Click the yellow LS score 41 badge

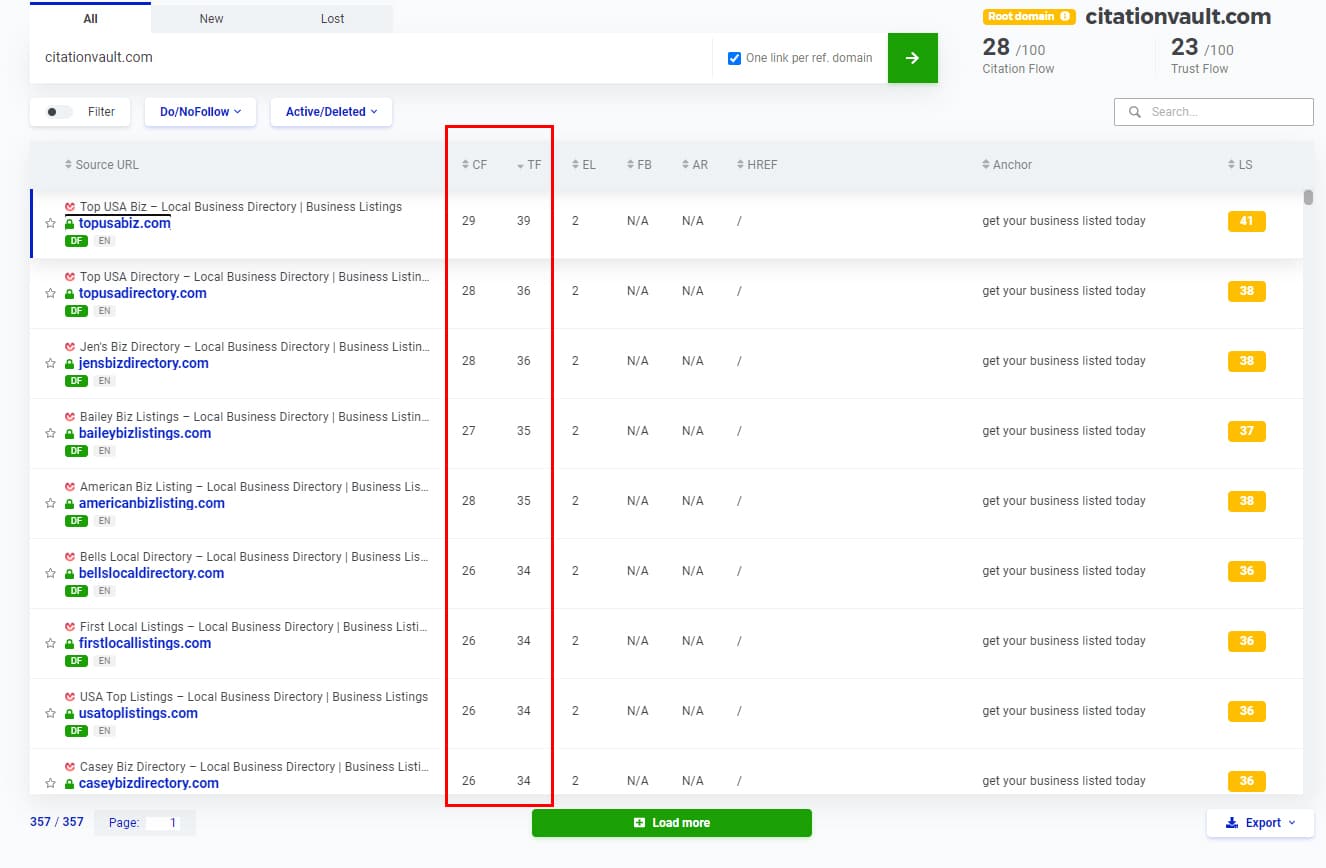(x=1246, y=221)
